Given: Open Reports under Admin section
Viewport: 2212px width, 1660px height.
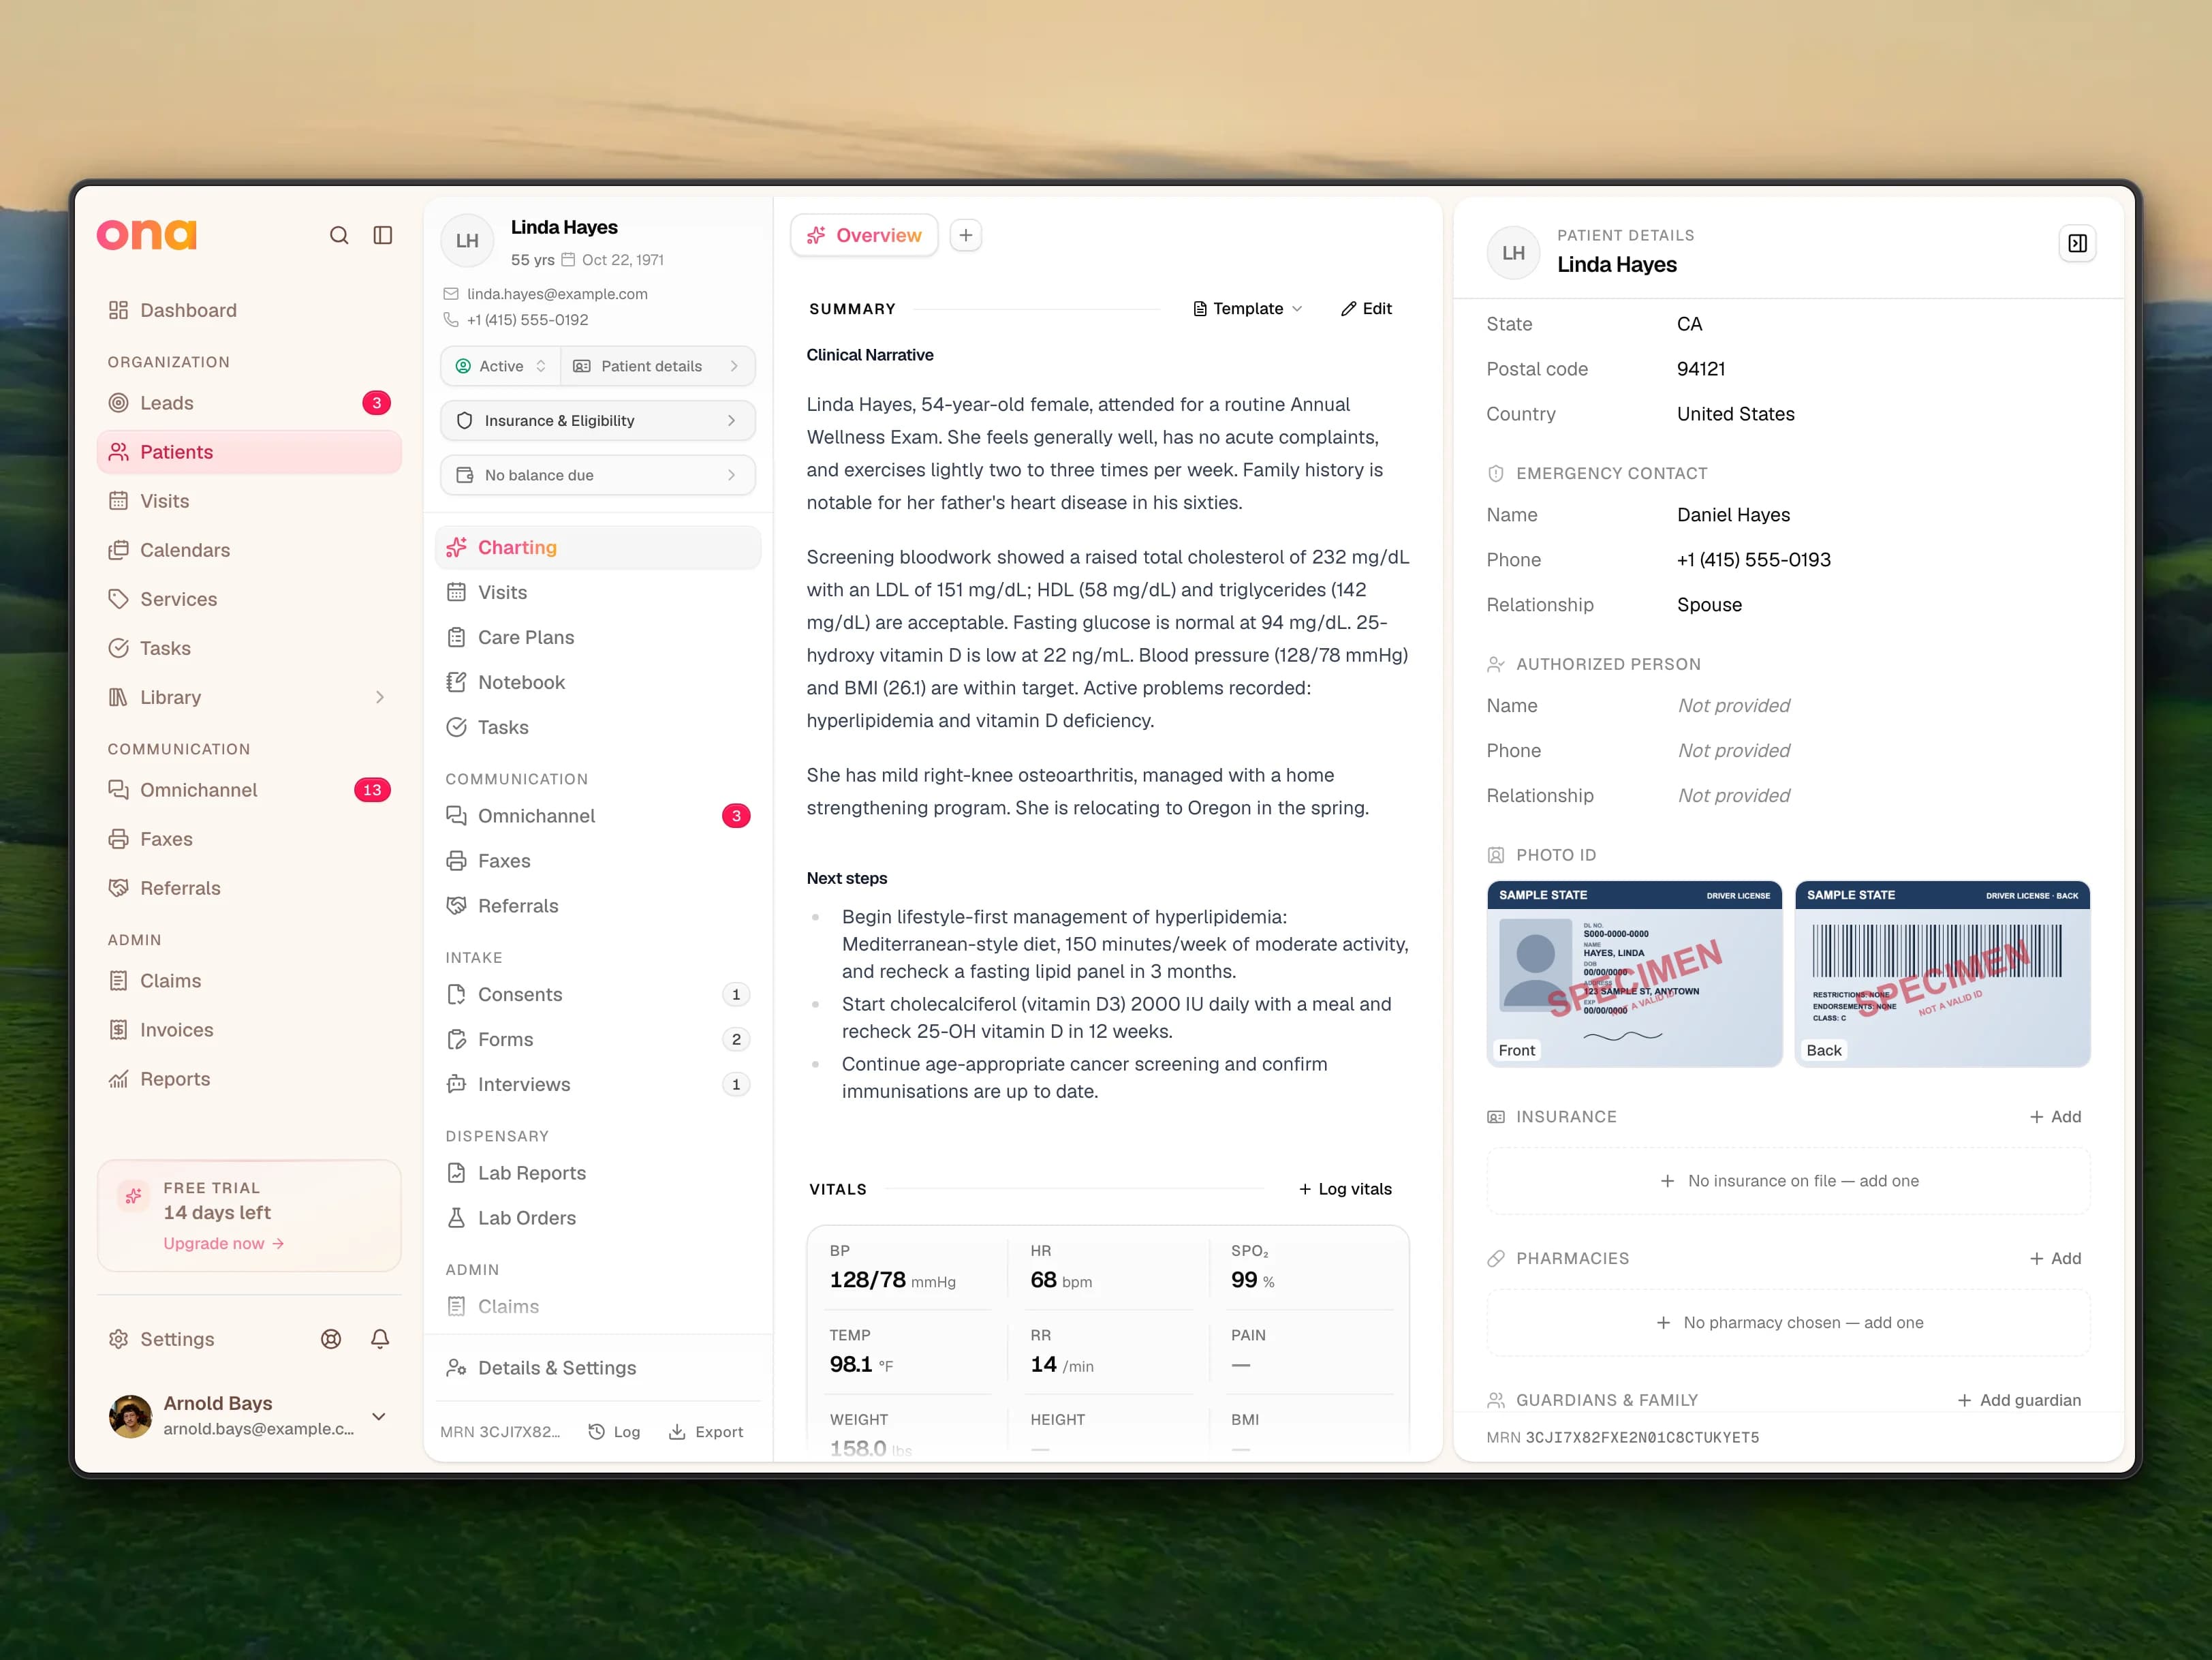Looking at the screenshot, I should (250, 1079).
